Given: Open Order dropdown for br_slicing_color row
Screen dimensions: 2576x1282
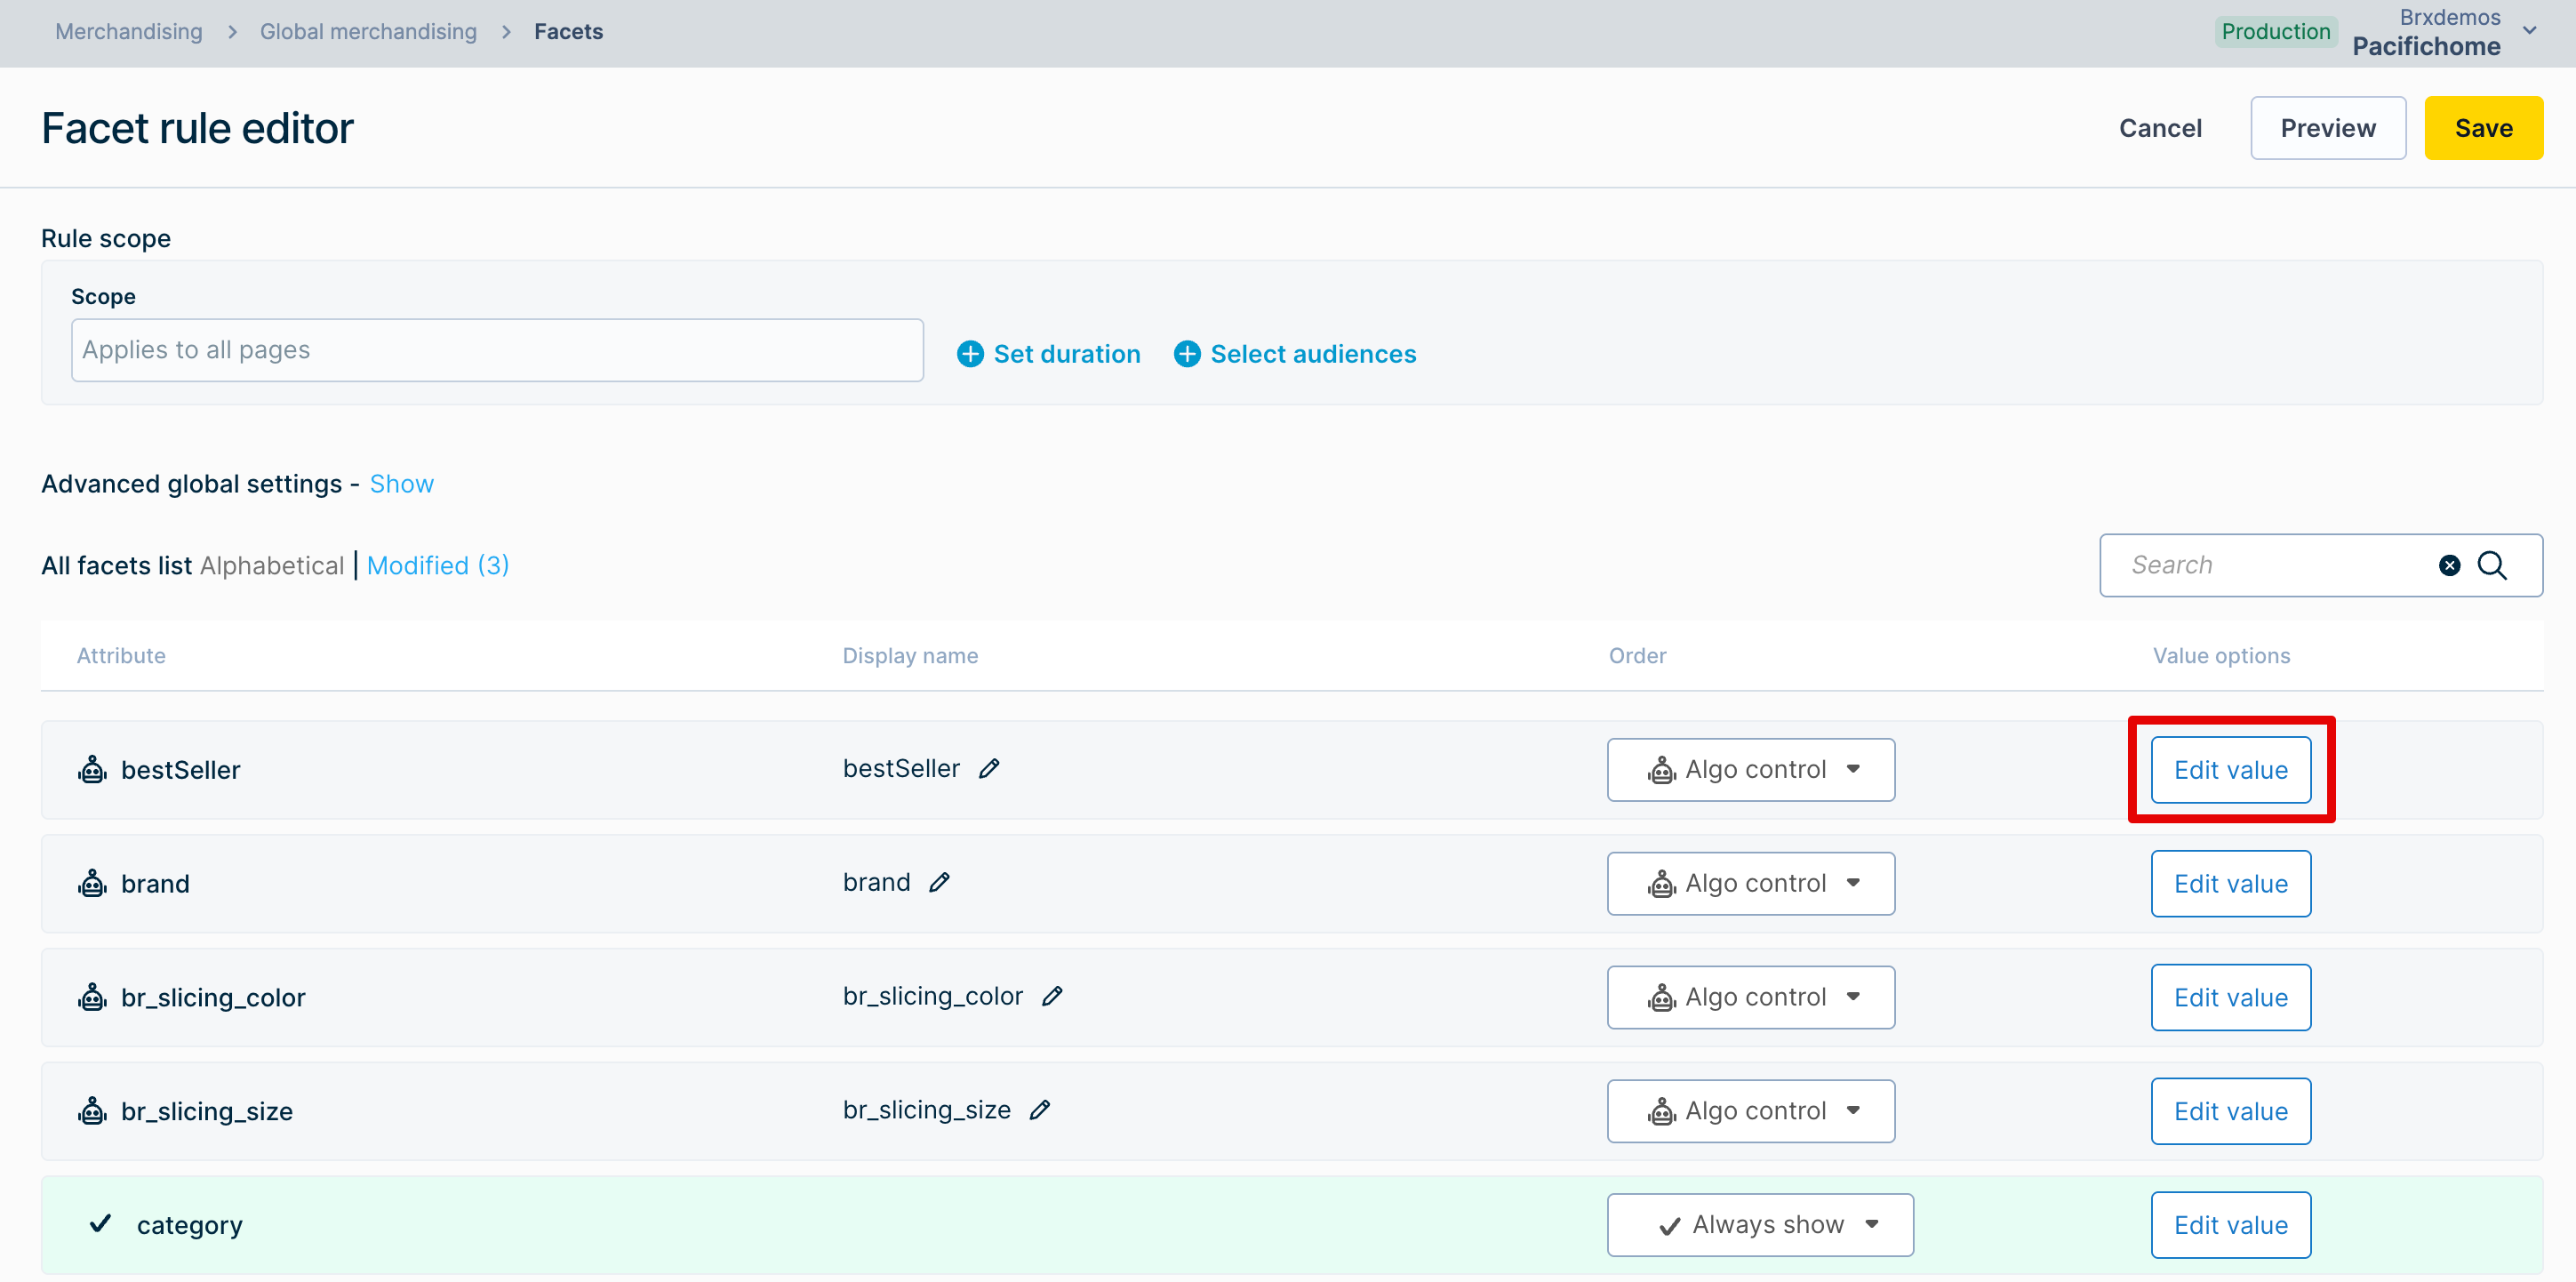Looking at the screenshot, I should (1751, 997).
